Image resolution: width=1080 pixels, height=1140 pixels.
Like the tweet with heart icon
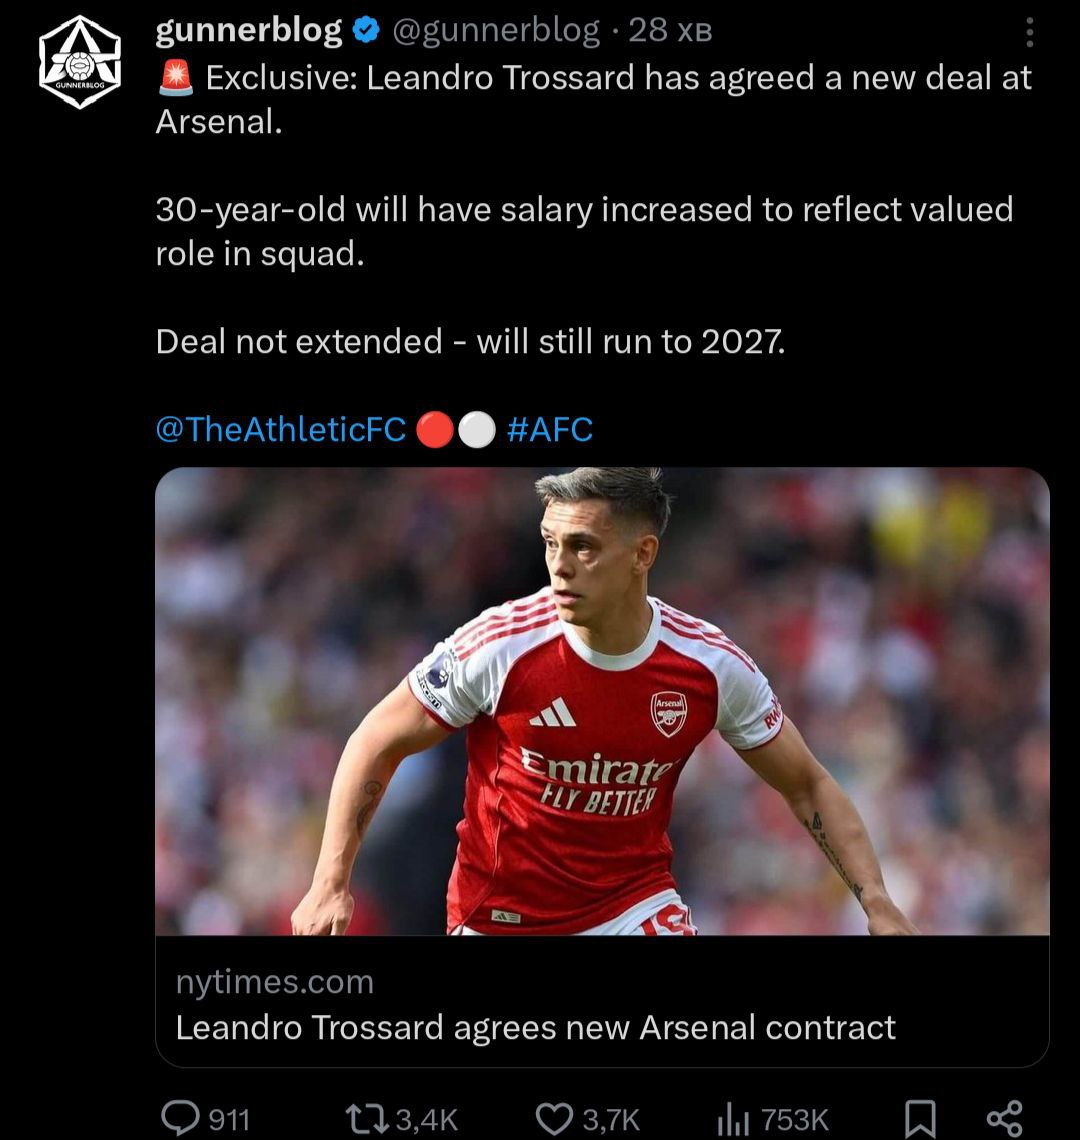[554, 1118]
